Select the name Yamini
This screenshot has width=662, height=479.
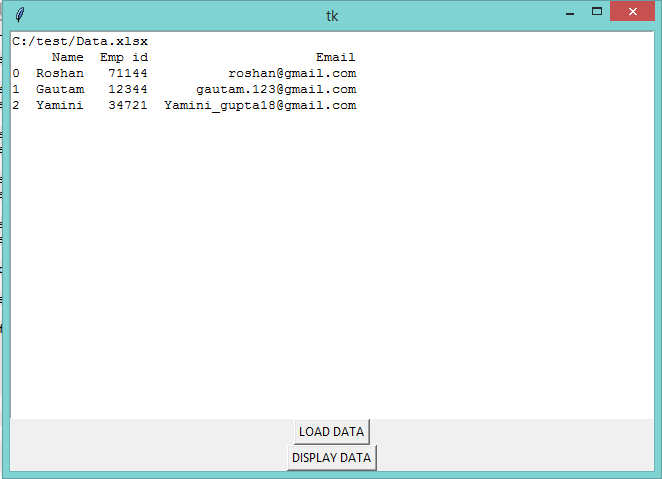tap(60, 105)
